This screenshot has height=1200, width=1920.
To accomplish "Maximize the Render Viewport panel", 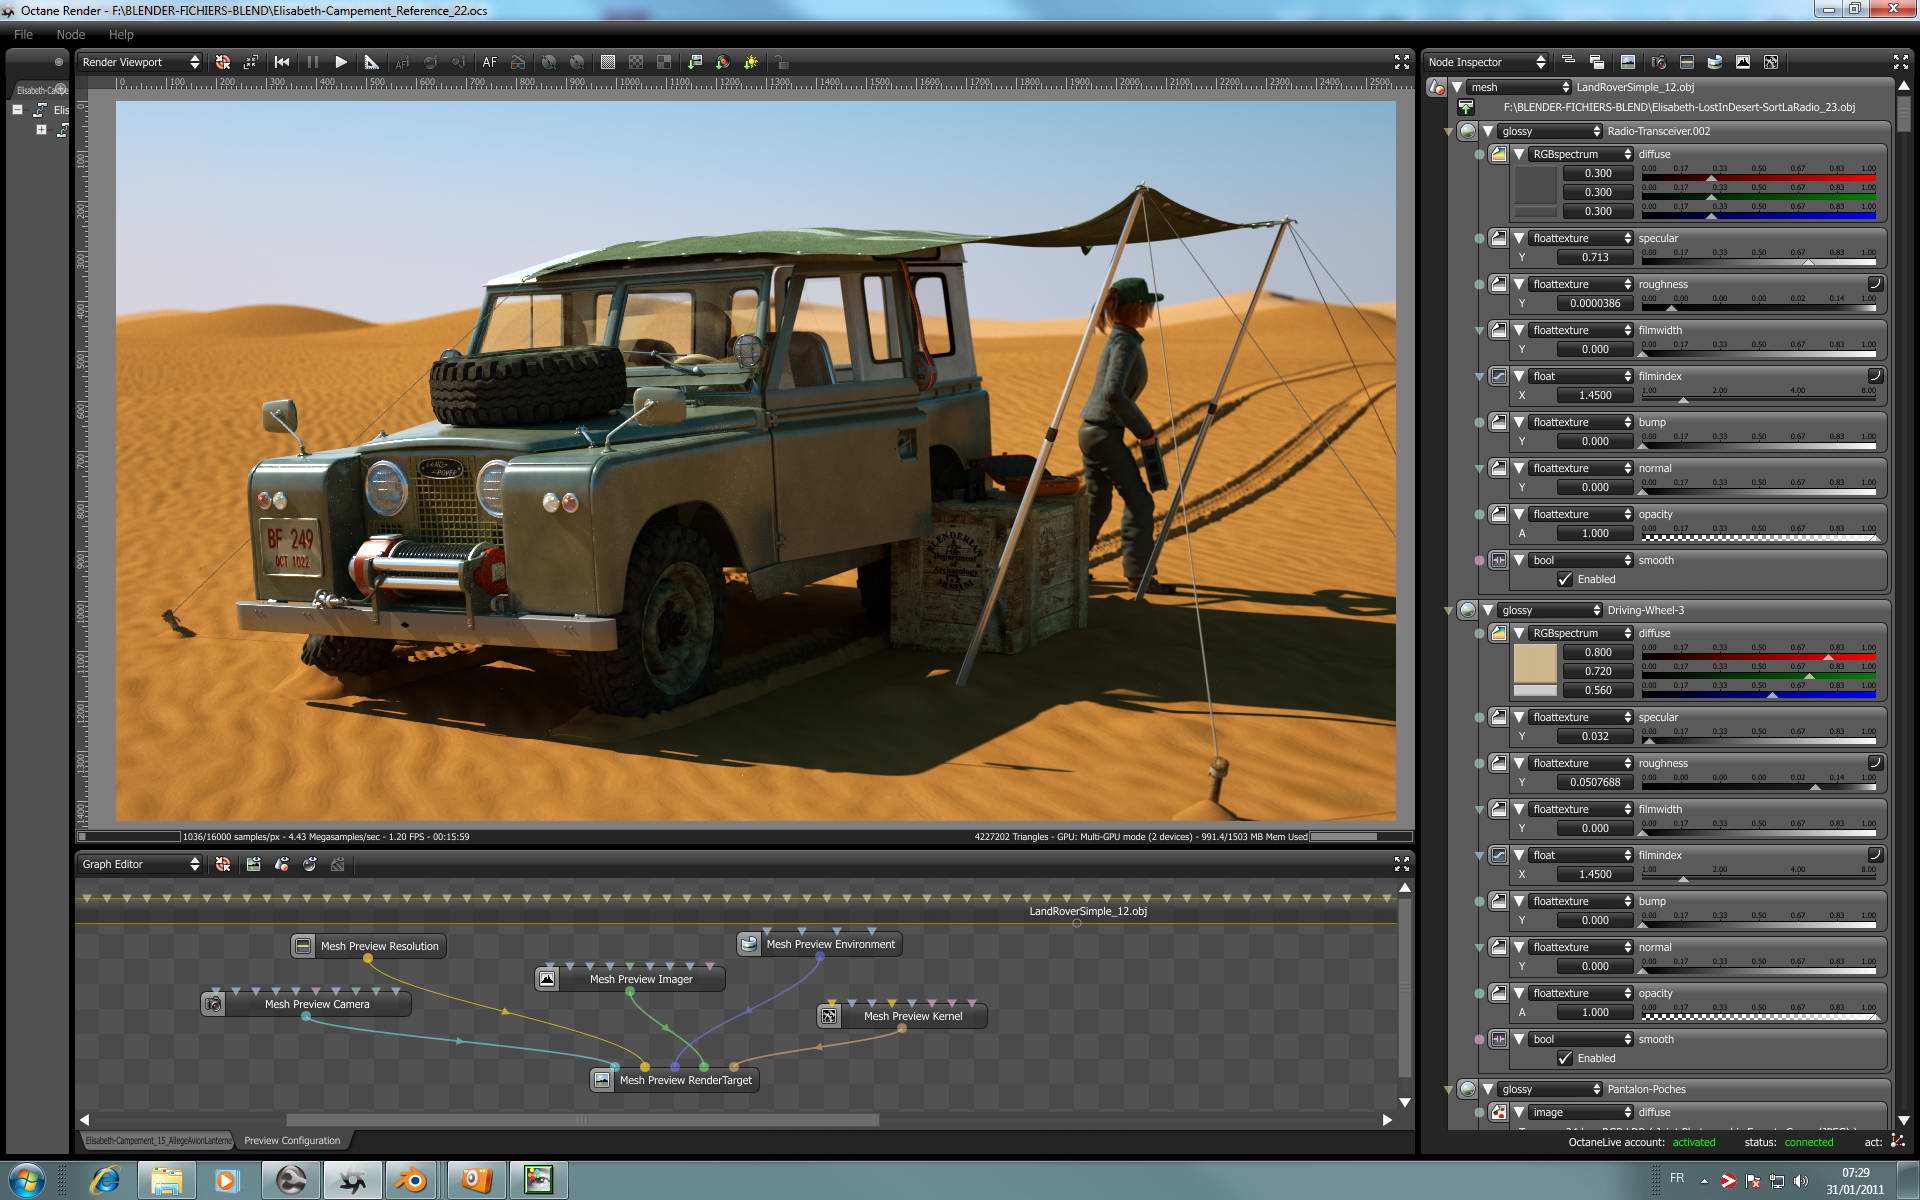I will coord(1401,62).
